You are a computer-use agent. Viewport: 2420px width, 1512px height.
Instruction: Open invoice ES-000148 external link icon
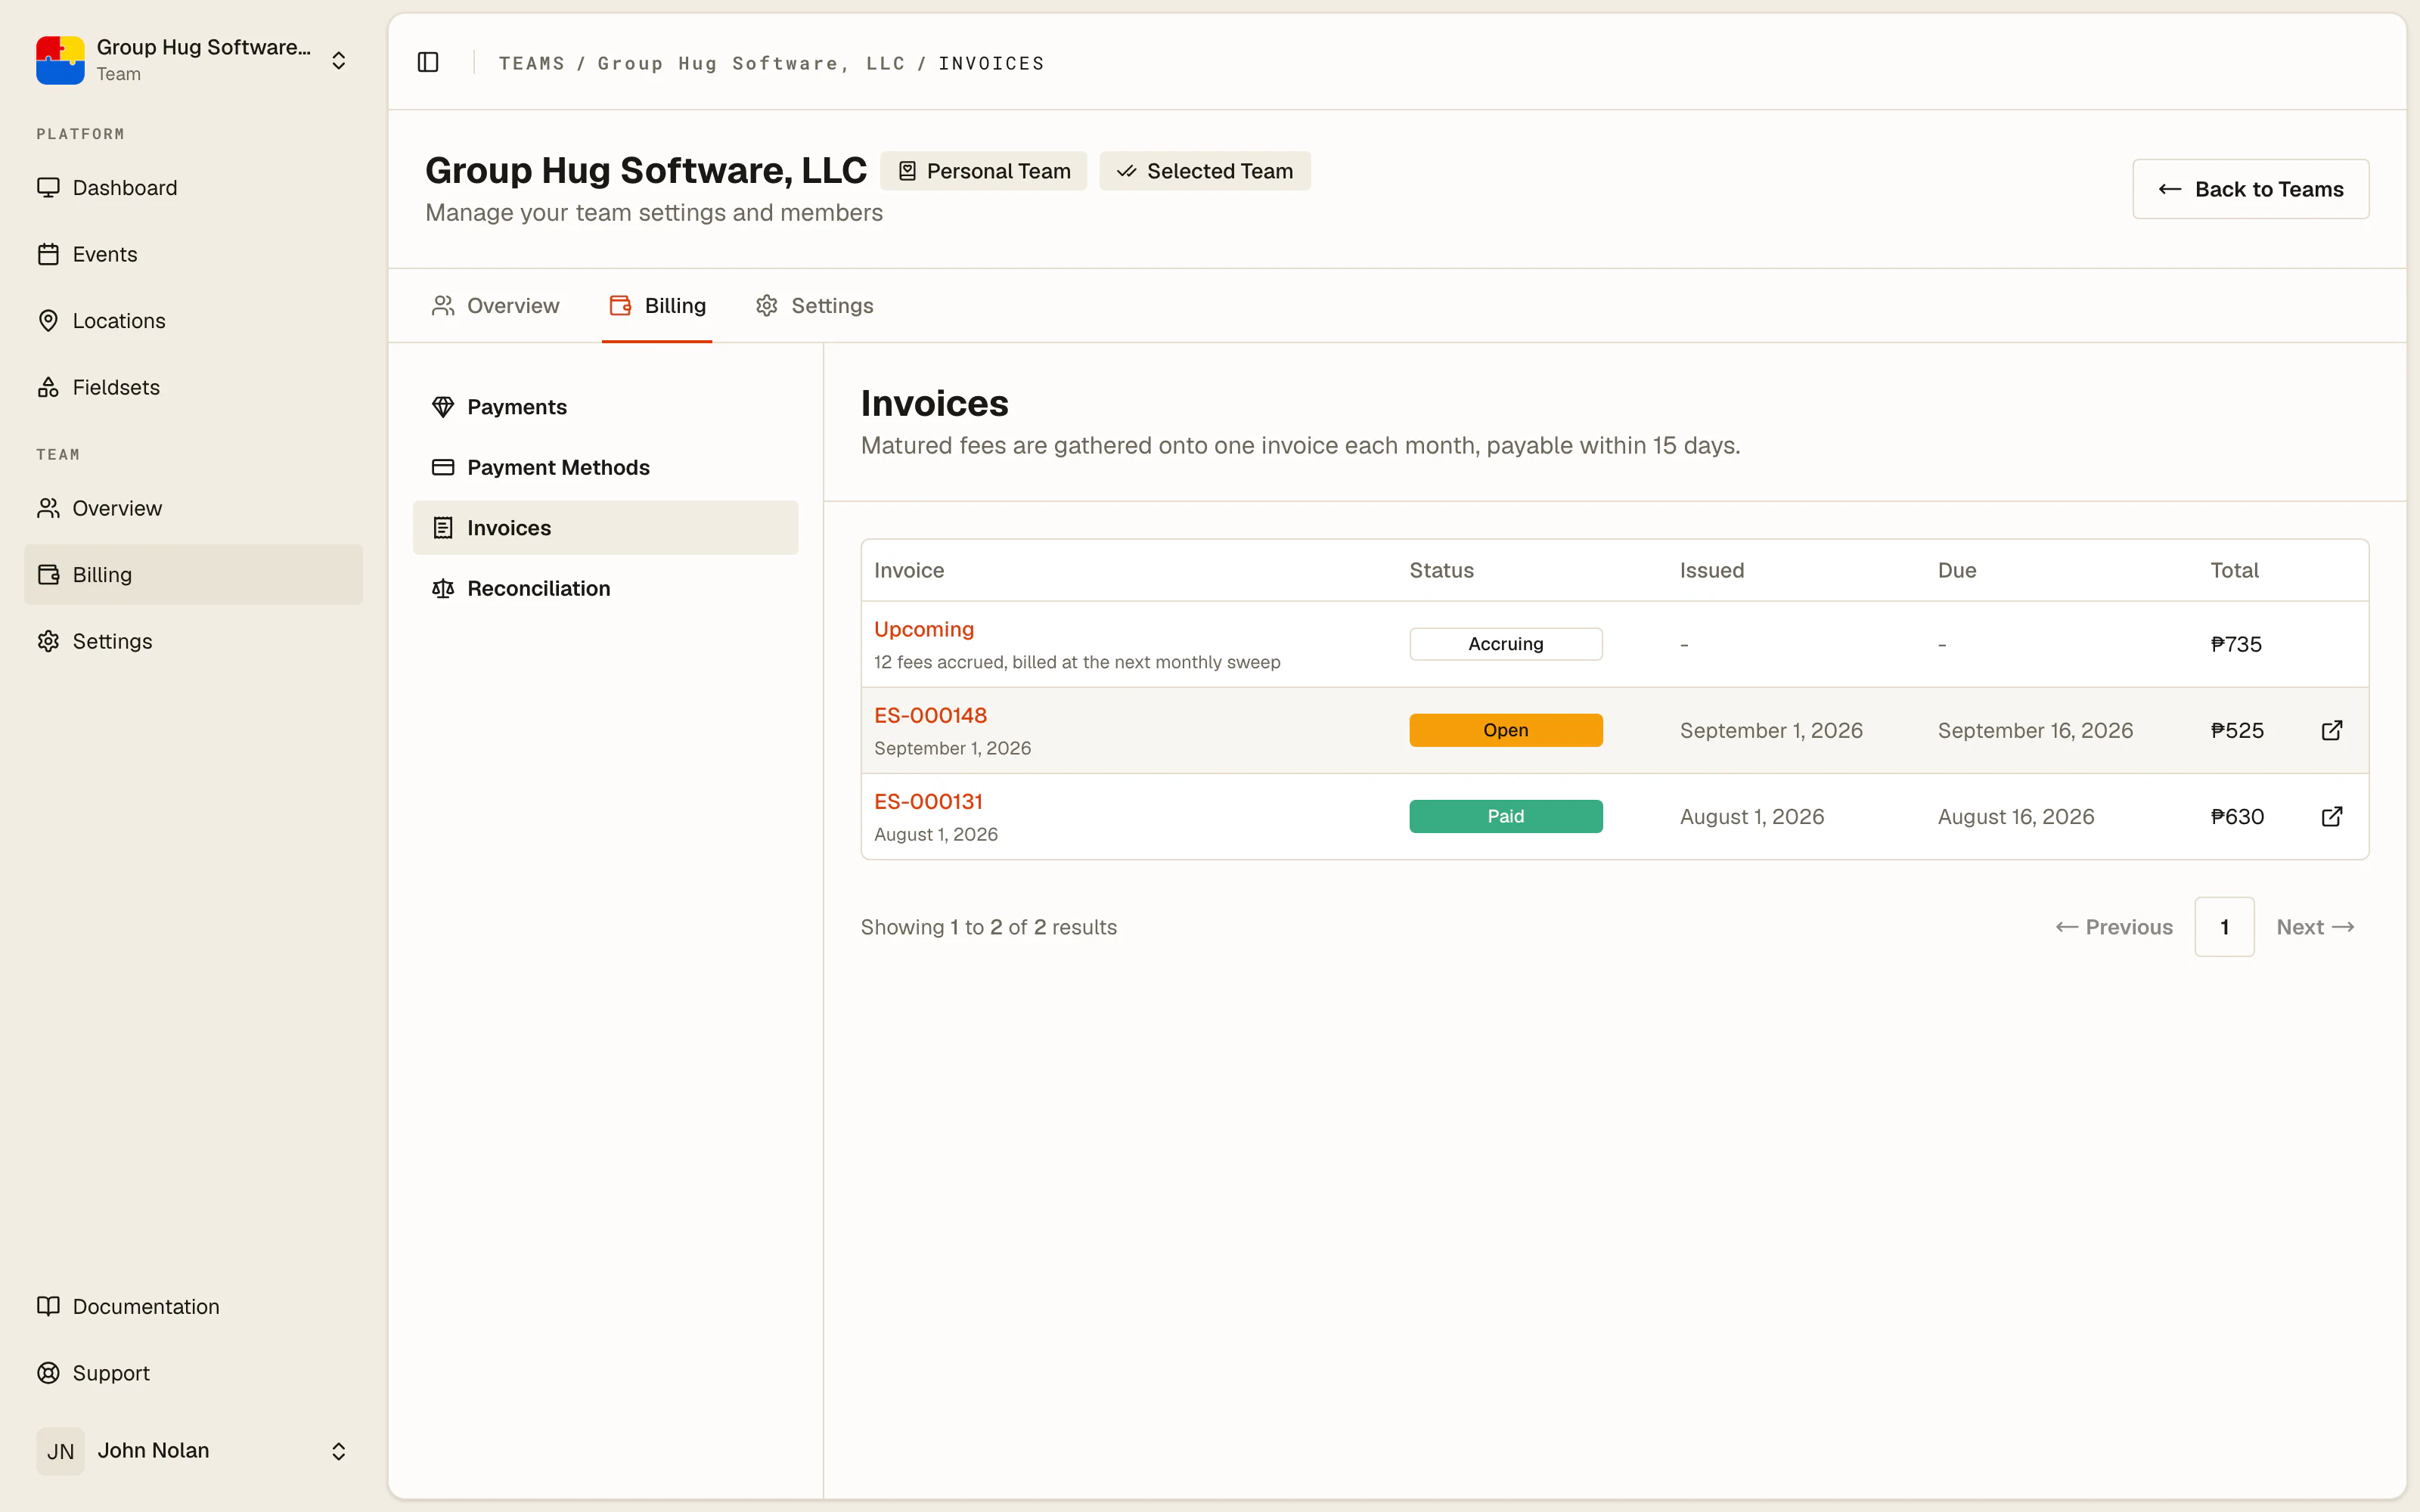(x=2331, y=730)
